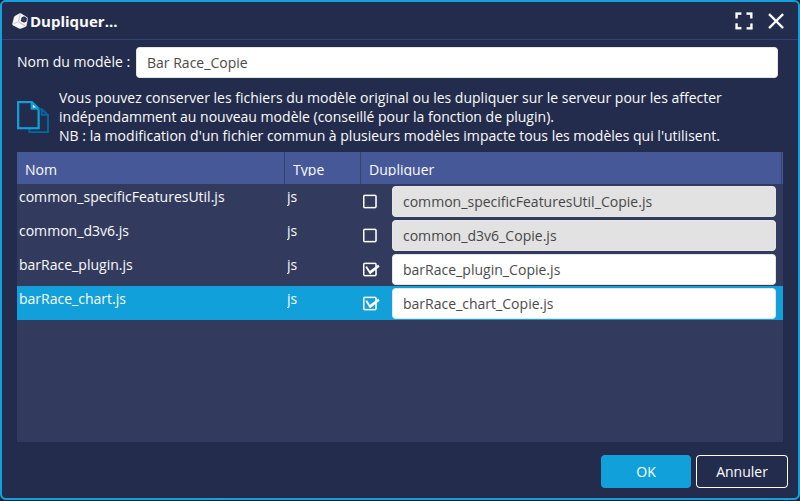Click the duplicate files info icon
800x501 pixels.
(32, 117)
